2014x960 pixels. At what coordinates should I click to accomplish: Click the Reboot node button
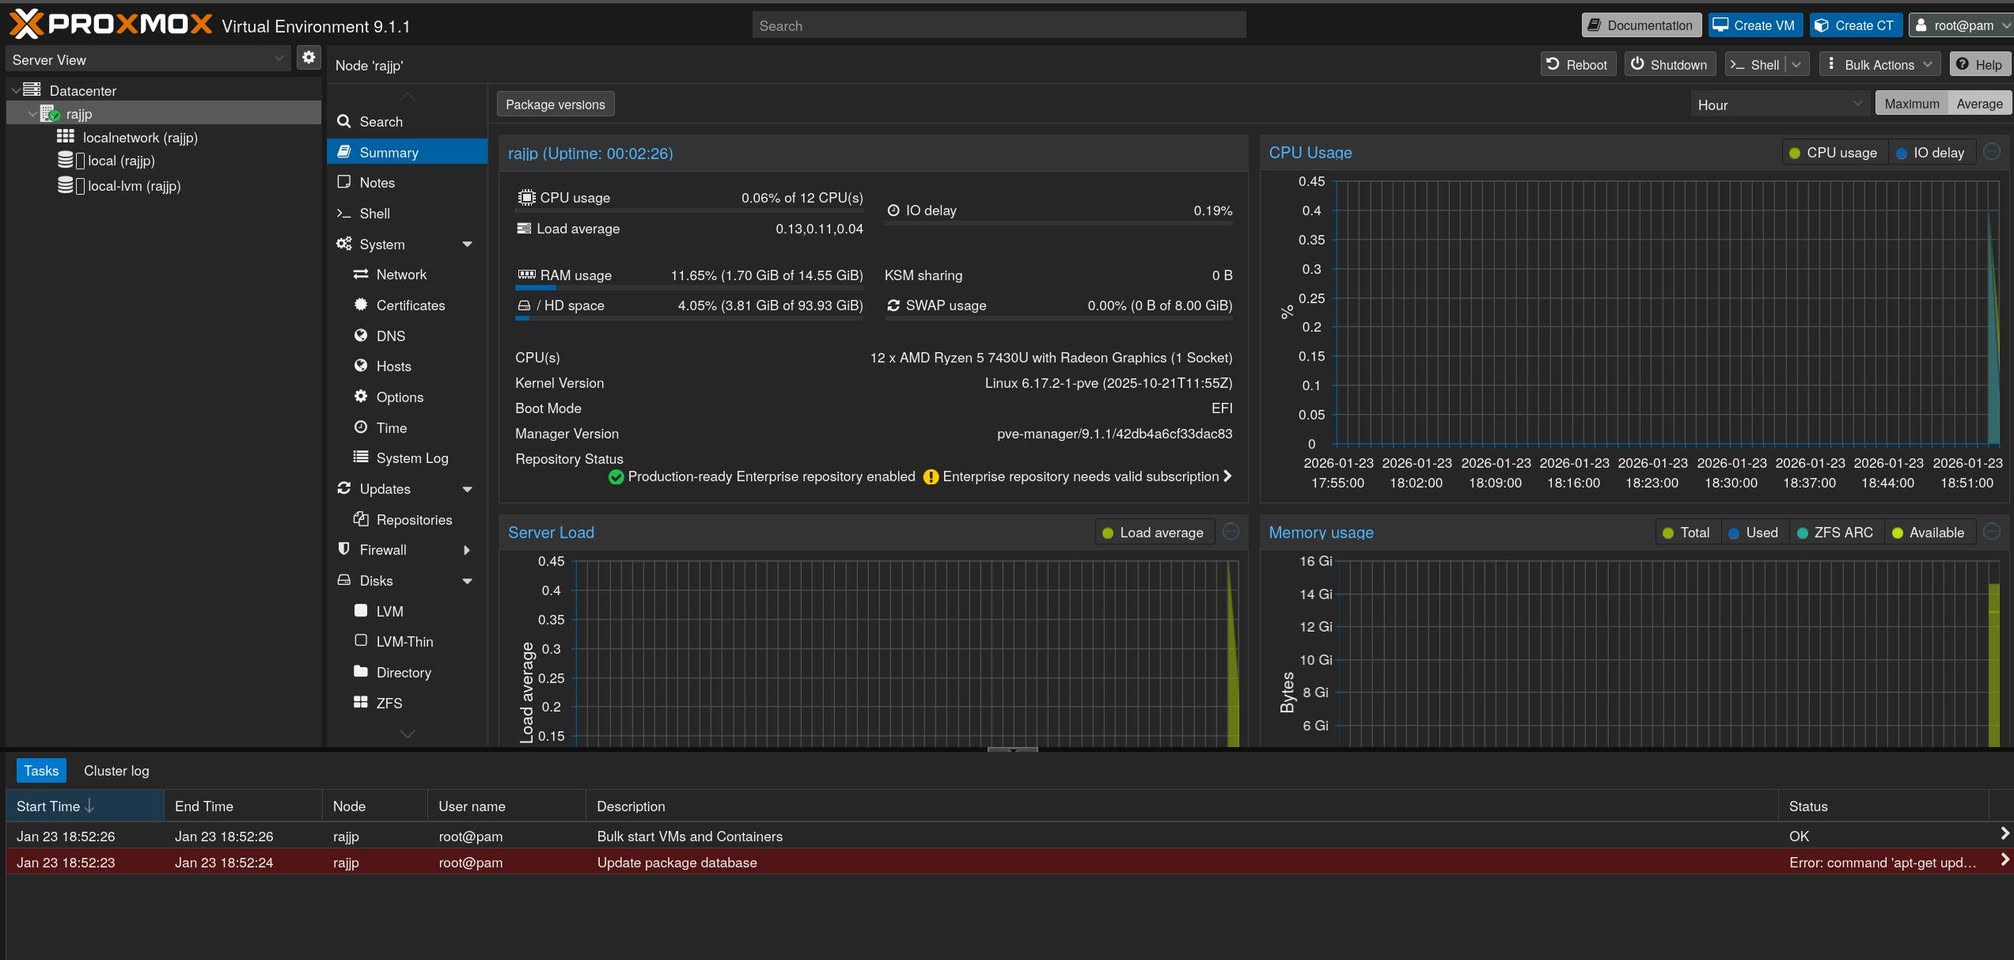coord(1578,65)
